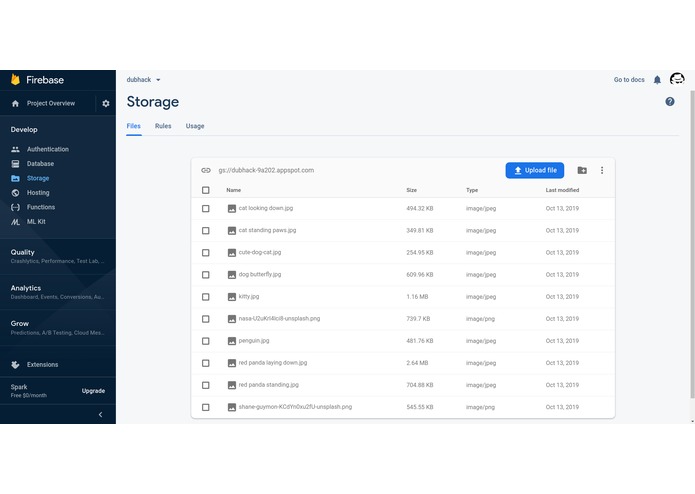Click the Upload file button
This screenshot has height=494, width=695.
click(535, 170)
